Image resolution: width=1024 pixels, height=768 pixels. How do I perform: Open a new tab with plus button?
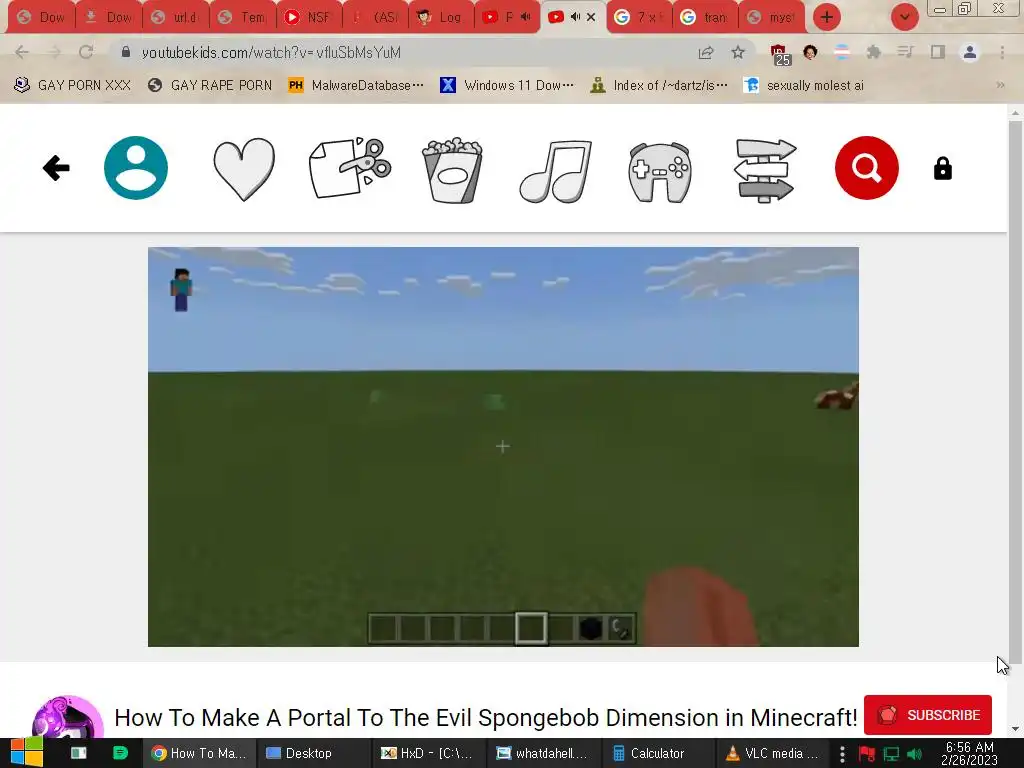(827, 17)
